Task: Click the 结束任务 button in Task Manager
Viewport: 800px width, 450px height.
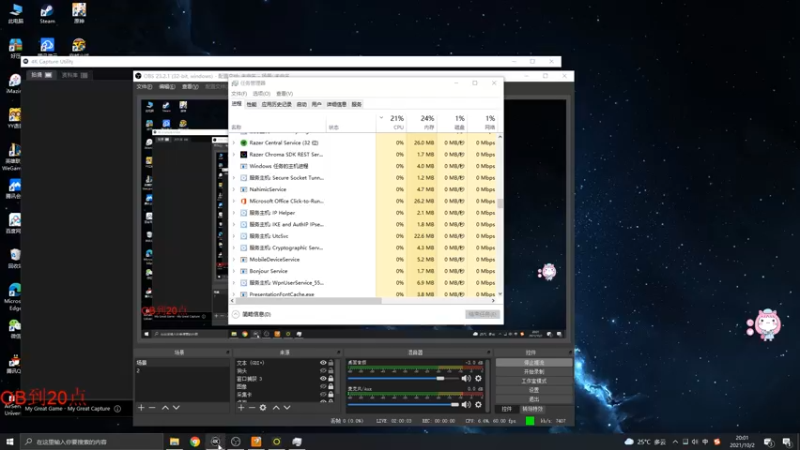Action: [x=482, y=314]
